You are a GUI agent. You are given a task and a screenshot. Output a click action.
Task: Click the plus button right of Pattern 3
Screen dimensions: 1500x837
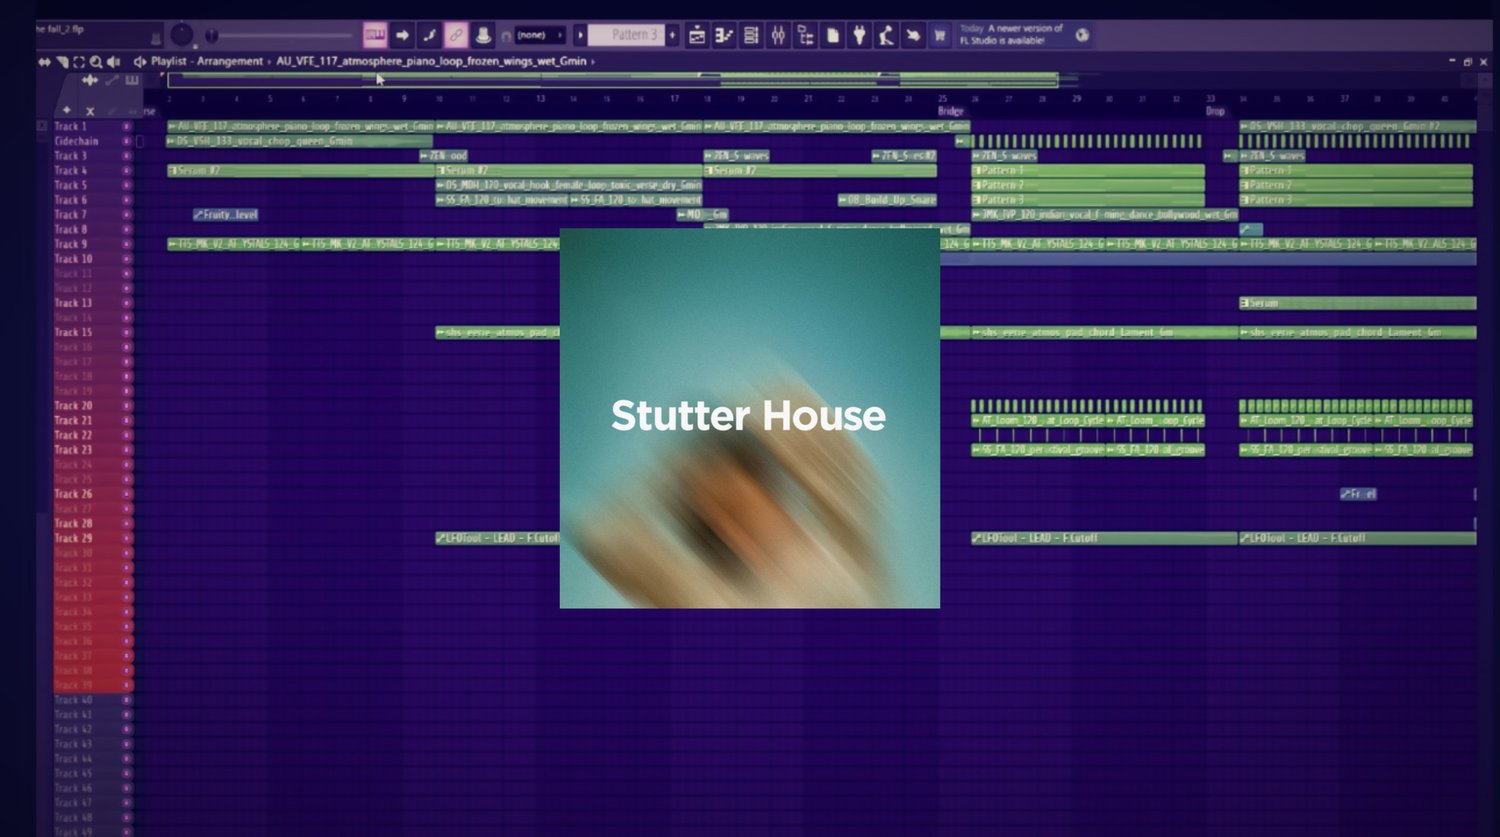click(x=673, y=35)
